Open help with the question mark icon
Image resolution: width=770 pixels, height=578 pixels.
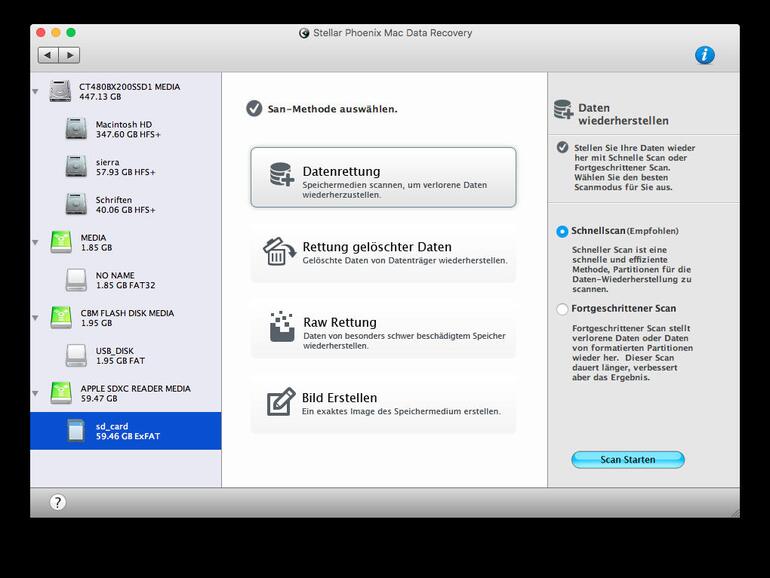(57, 502)
